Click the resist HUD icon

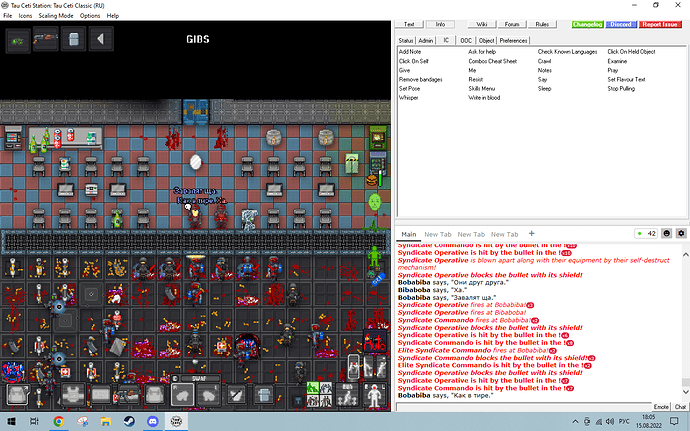point(354,367)
